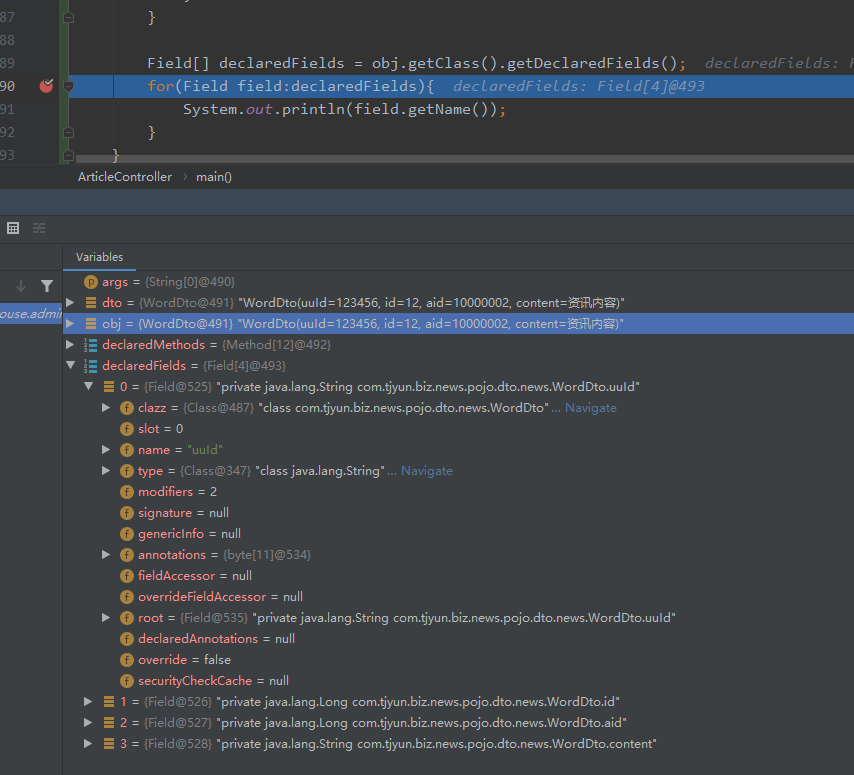The width and height of the screenshot is (854, 775).
Task: Expand the declaredMethods array
Action: (70, 345)
